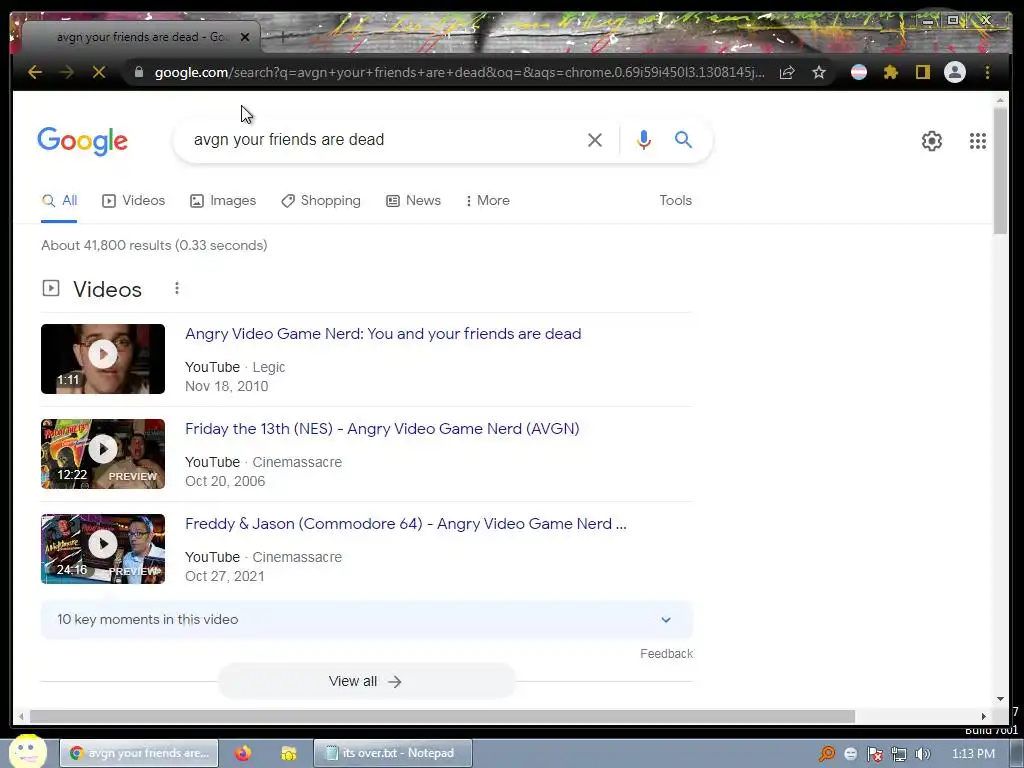Click the horizontal scrollbar thumb

point(442,716)
